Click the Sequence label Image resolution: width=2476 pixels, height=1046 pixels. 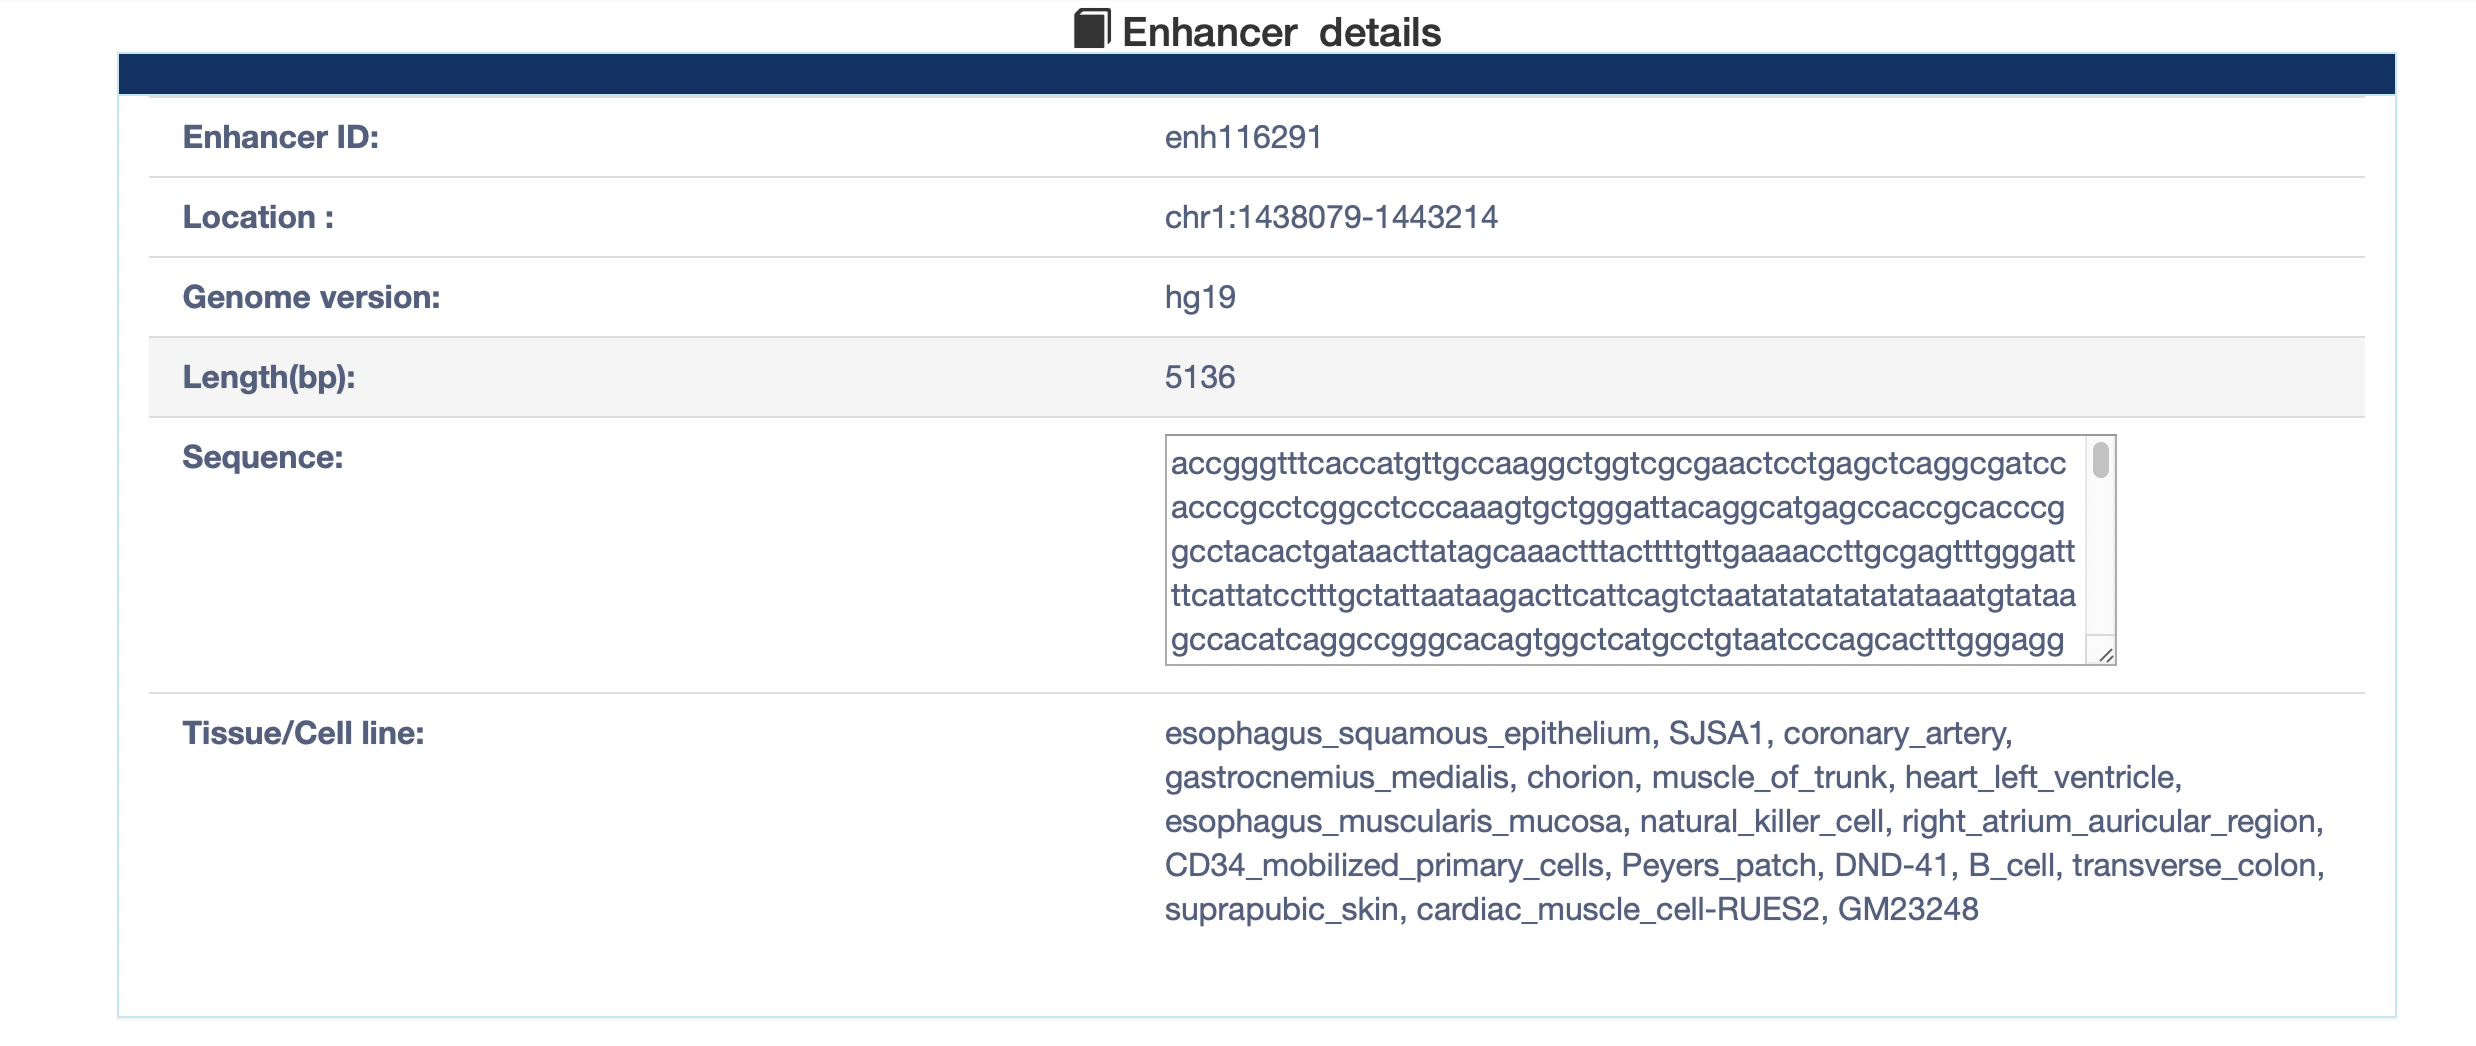click(263, 457)
